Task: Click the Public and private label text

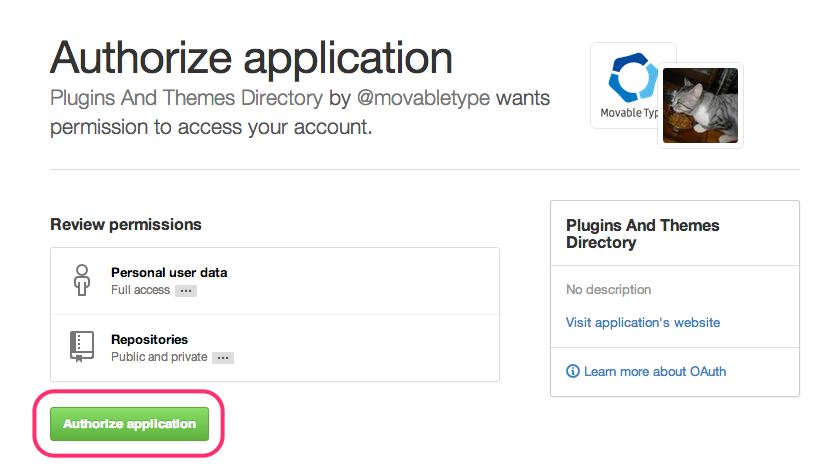Action: click(159, 357)
